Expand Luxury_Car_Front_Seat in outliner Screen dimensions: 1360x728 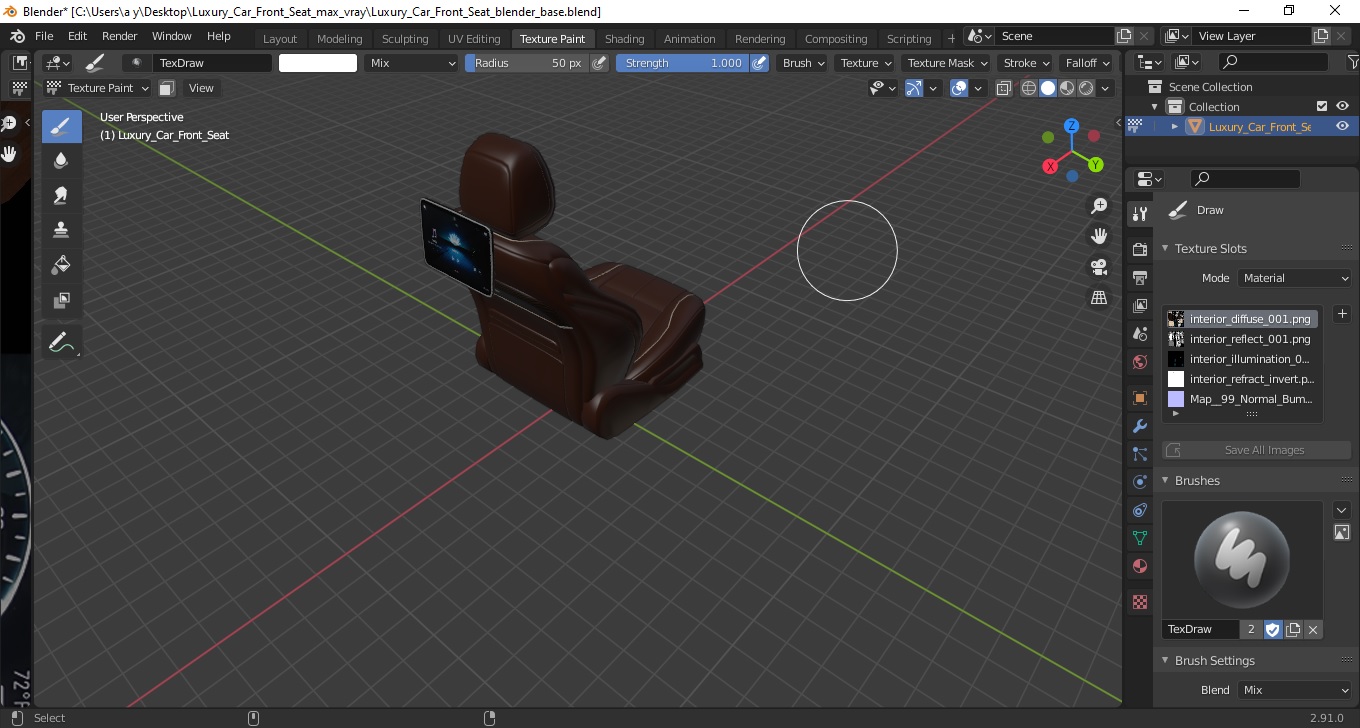click(1175, 126)
